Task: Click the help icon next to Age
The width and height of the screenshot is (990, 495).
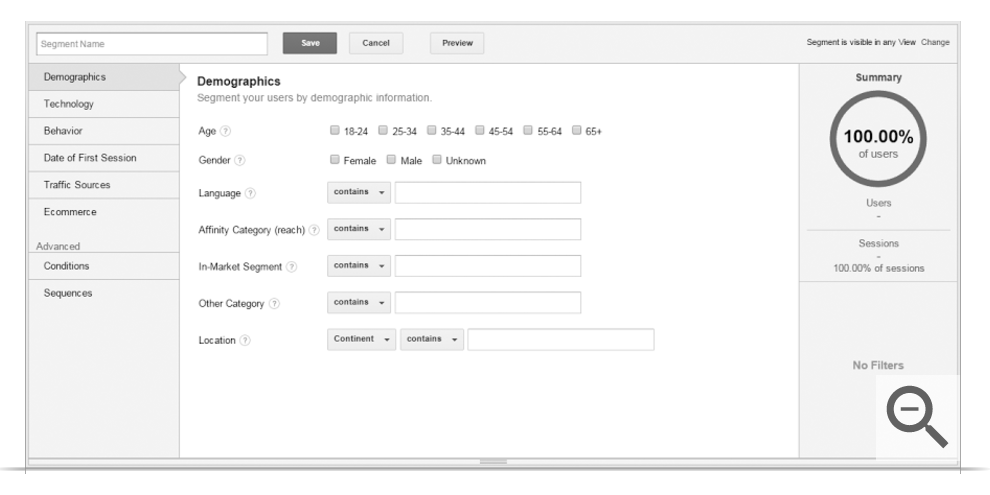Action: 225,131
